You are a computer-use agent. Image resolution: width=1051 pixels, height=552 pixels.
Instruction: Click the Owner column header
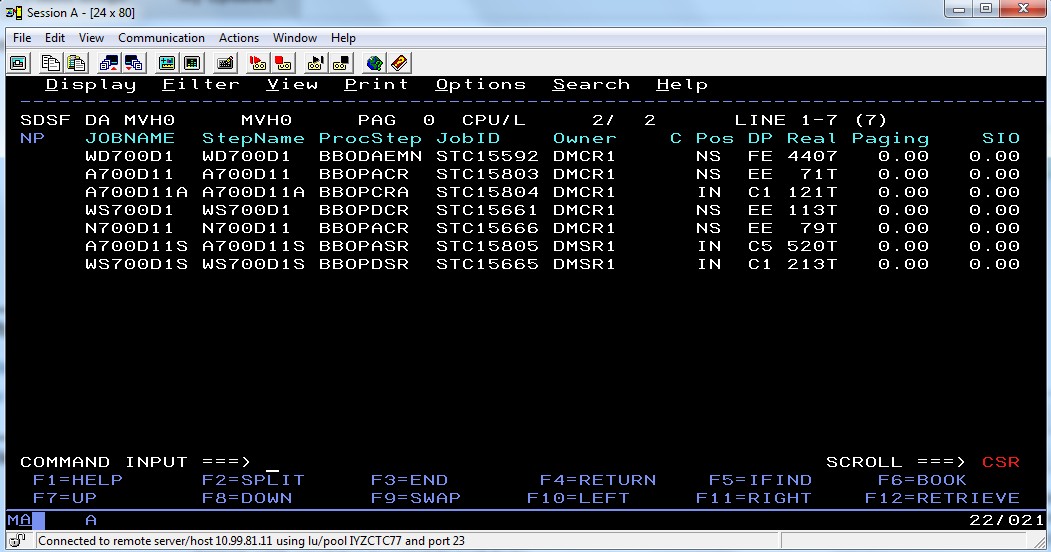[x=584, y=139]
